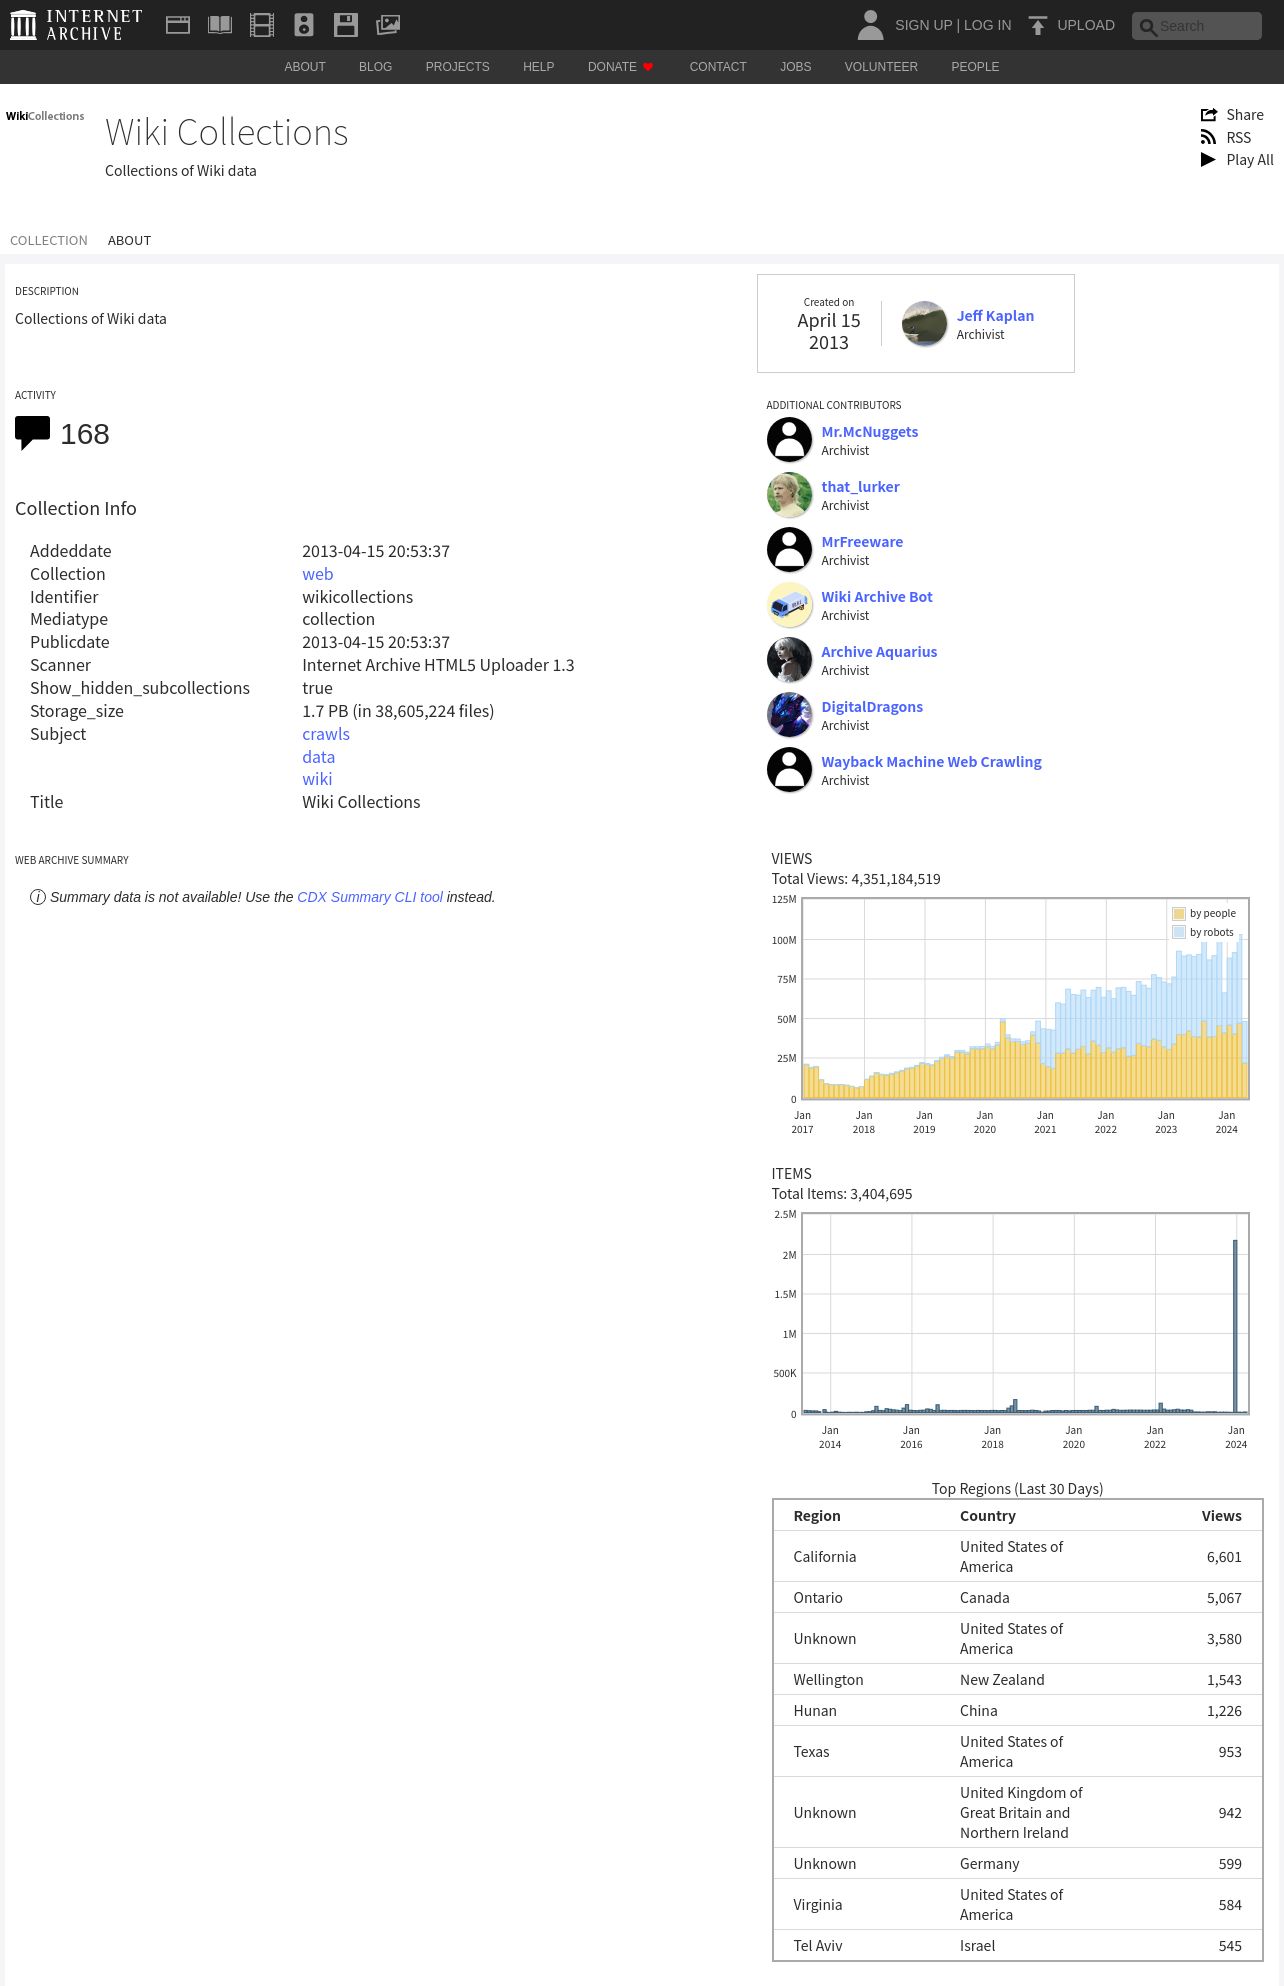Switch to the COLLECTION tab
Screen dimensions: 1284x1986
click(49, 241)
